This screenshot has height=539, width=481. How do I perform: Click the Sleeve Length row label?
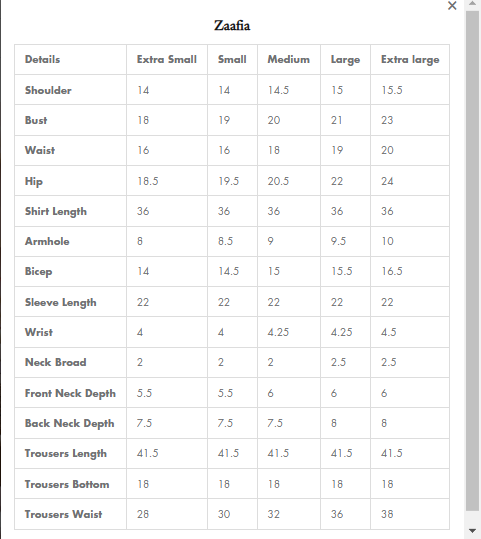tap(61, 302)
